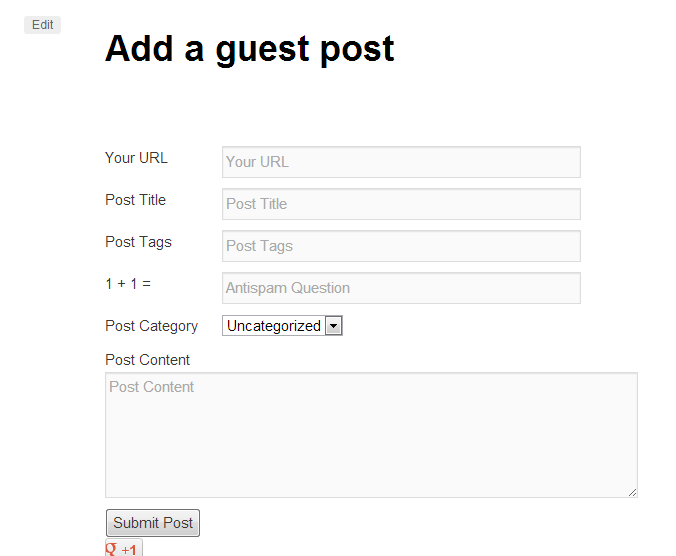Focus the Post Title text field
This screenshot has height=556, width=676.
click(x=400, y=204)
